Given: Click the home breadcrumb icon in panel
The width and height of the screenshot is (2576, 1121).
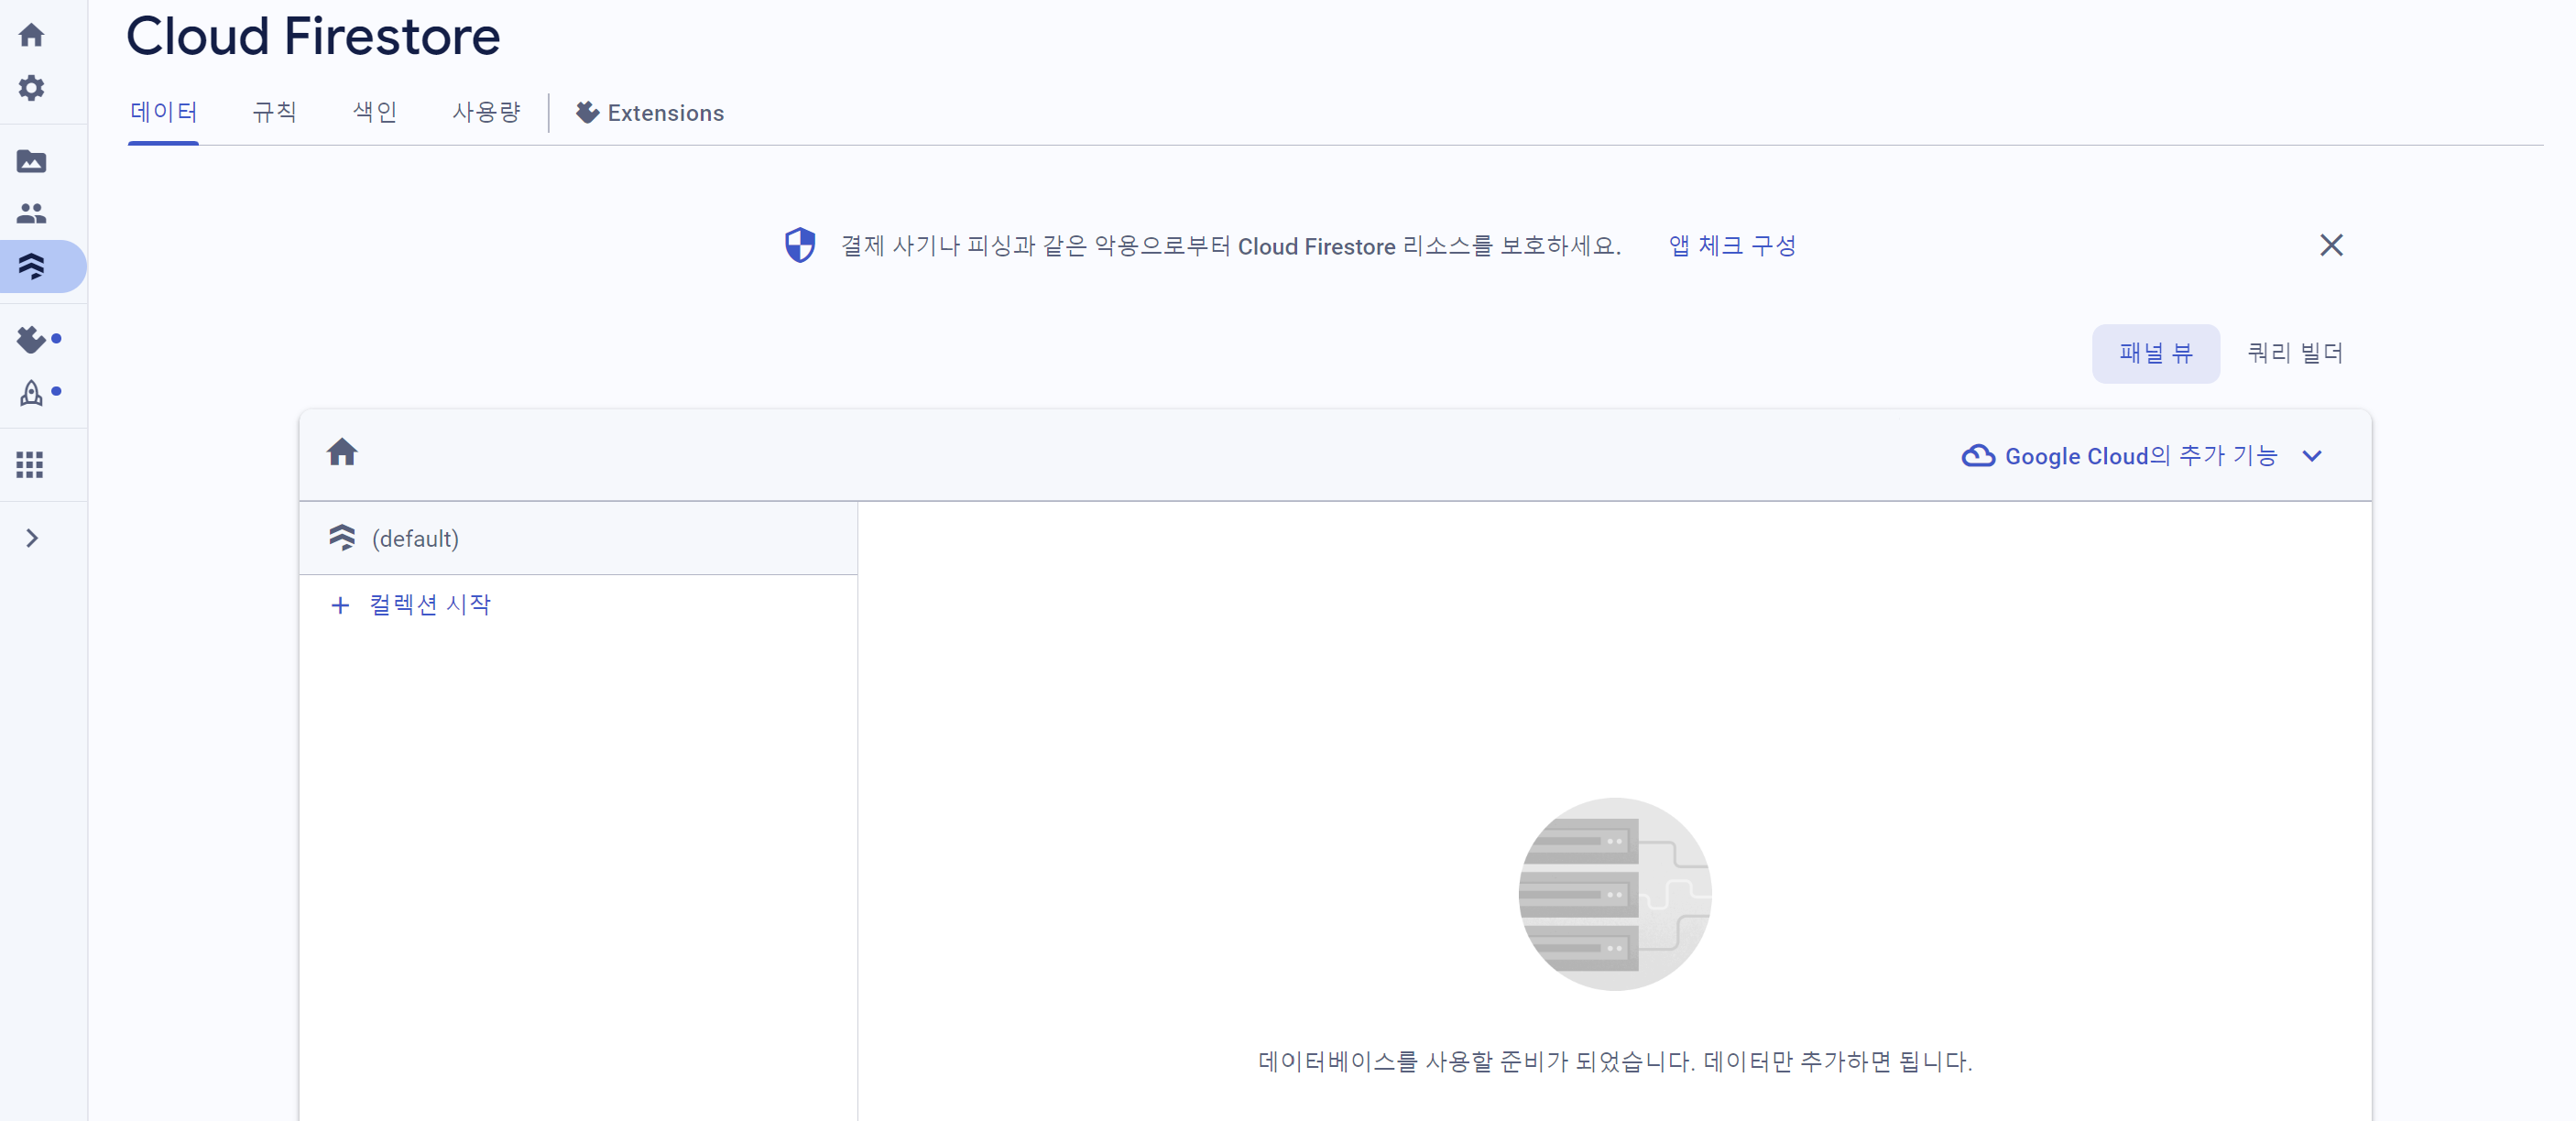Looking at the screenshot, I should (x=342, y=453).
